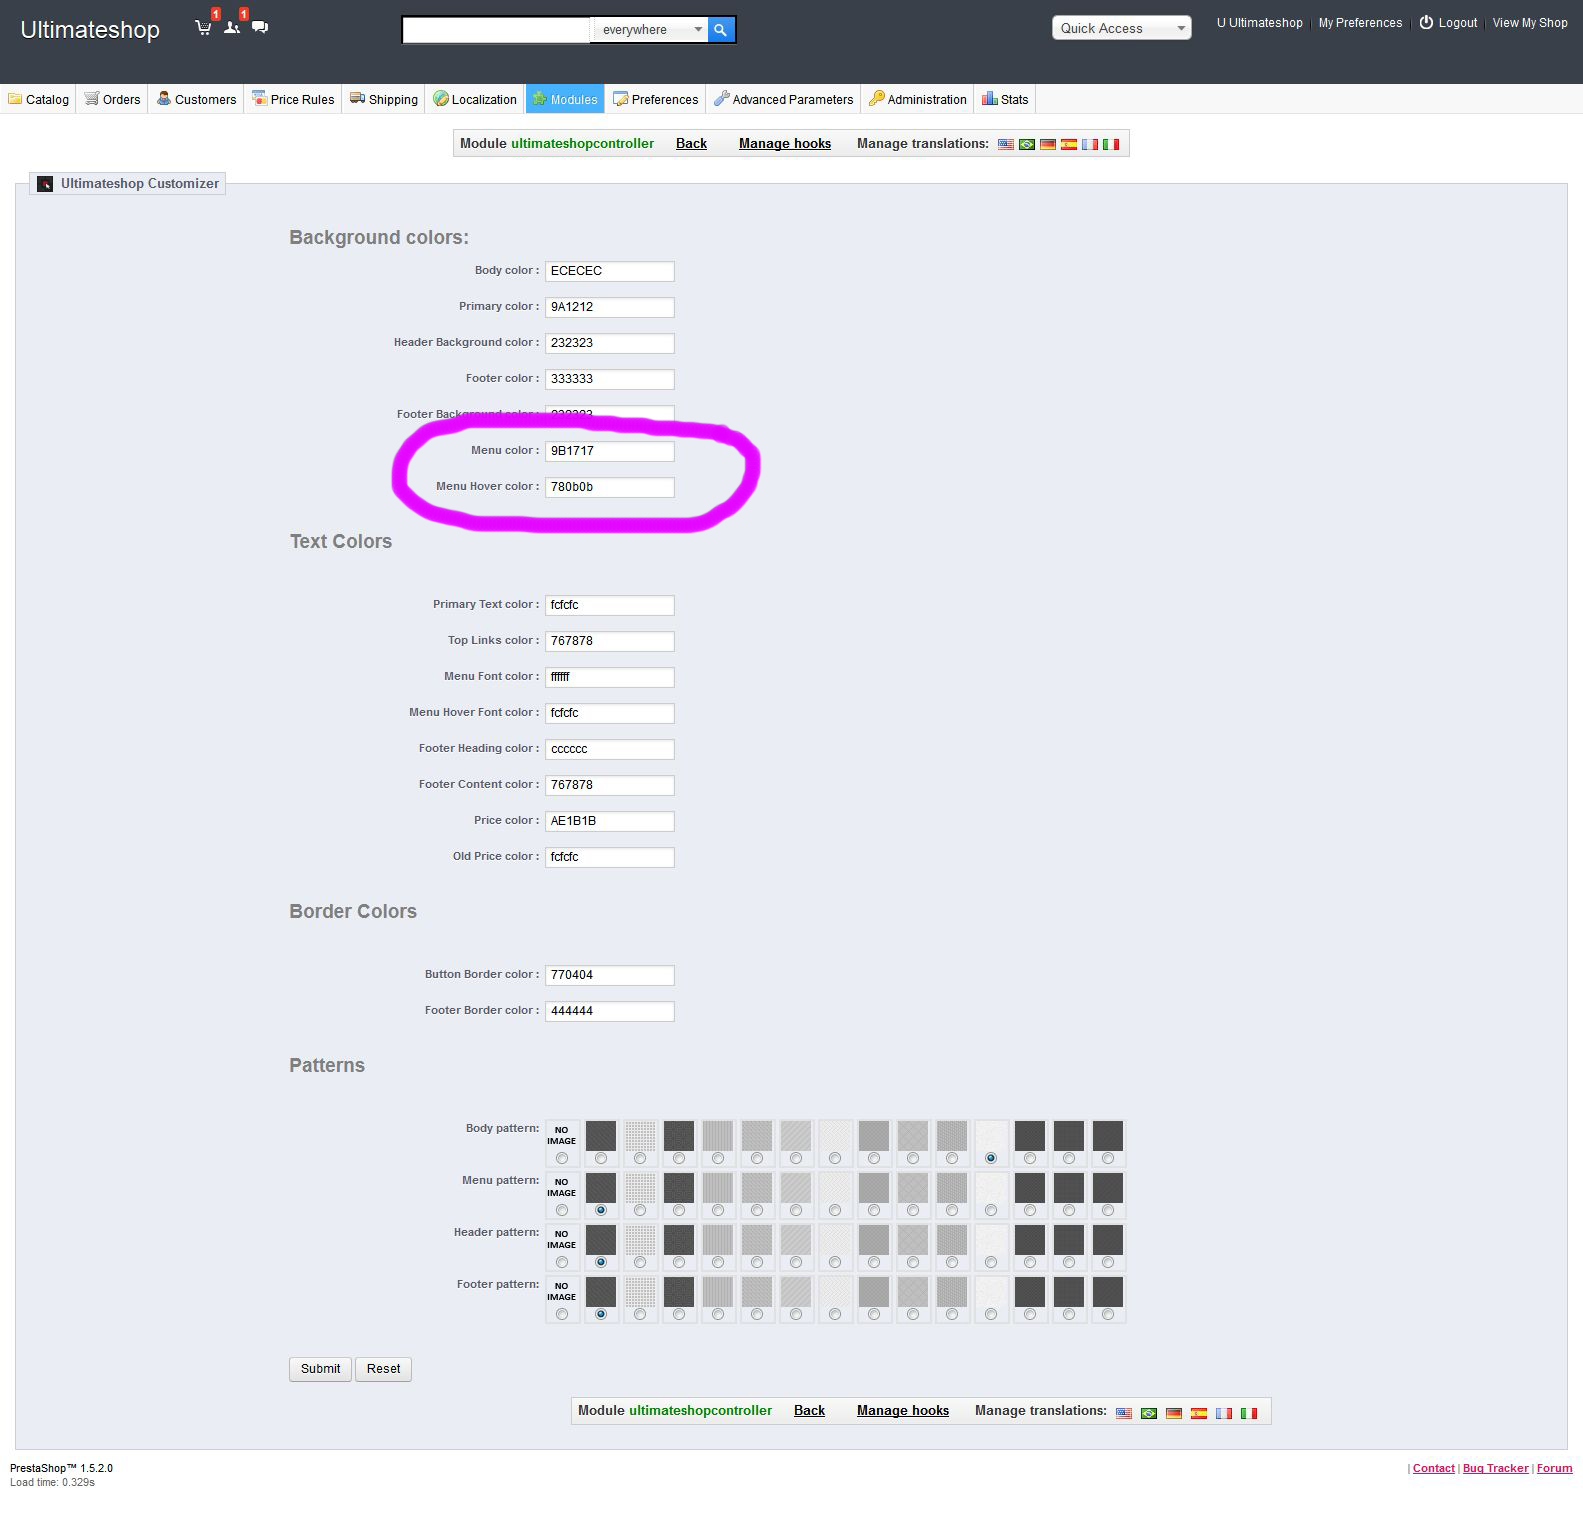Click the Back link in bottom module bar

[809, 1411]
